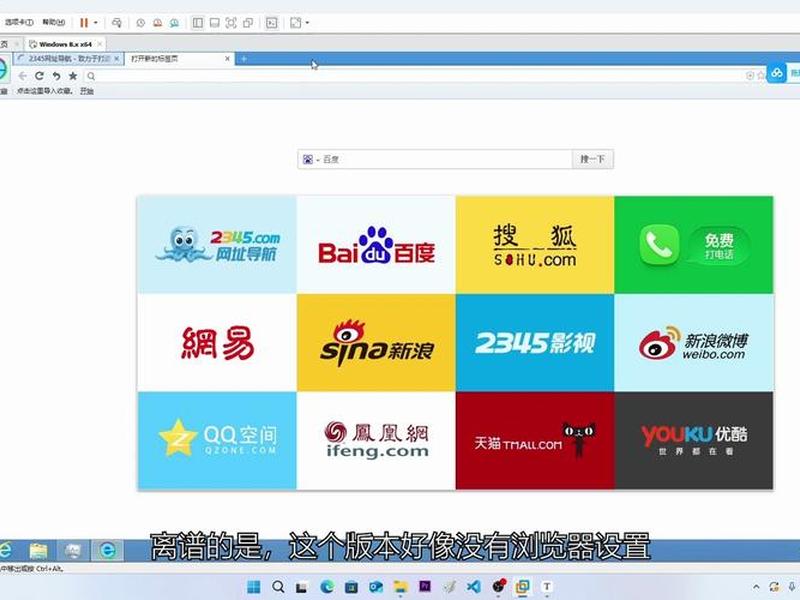
Task: Click the VMware pause virtual machine button
Action: tap(84, 22)
